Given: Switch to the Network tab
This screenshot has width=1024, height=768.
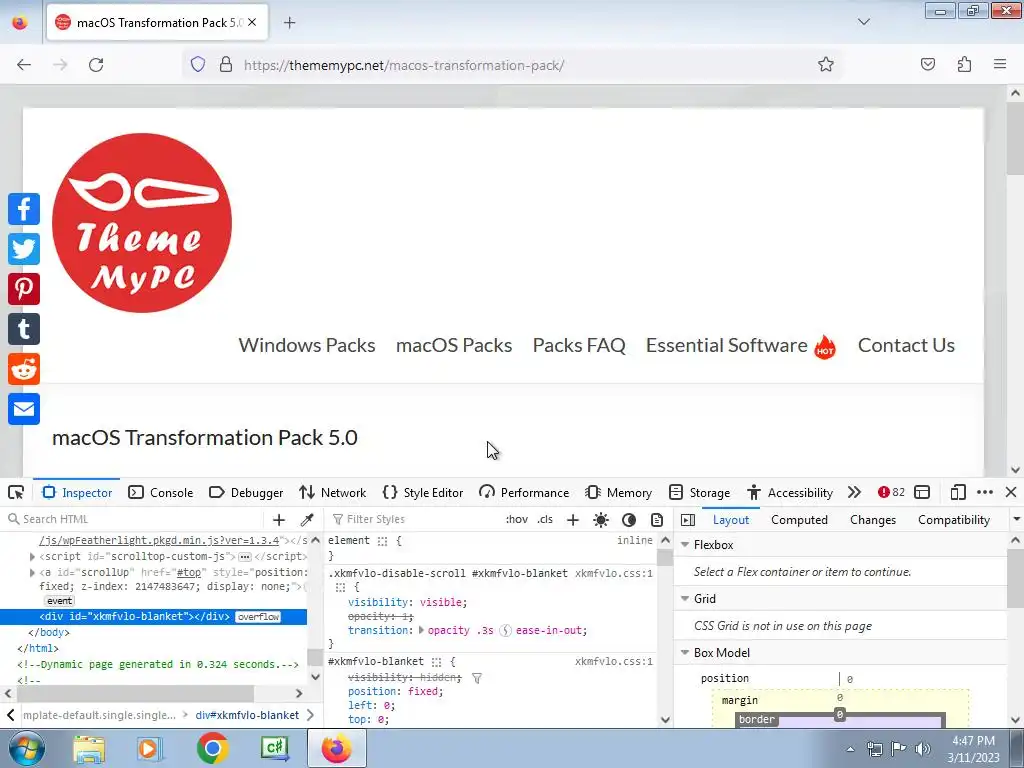Looking at the screenshot, I should click(x=332, y=492).
